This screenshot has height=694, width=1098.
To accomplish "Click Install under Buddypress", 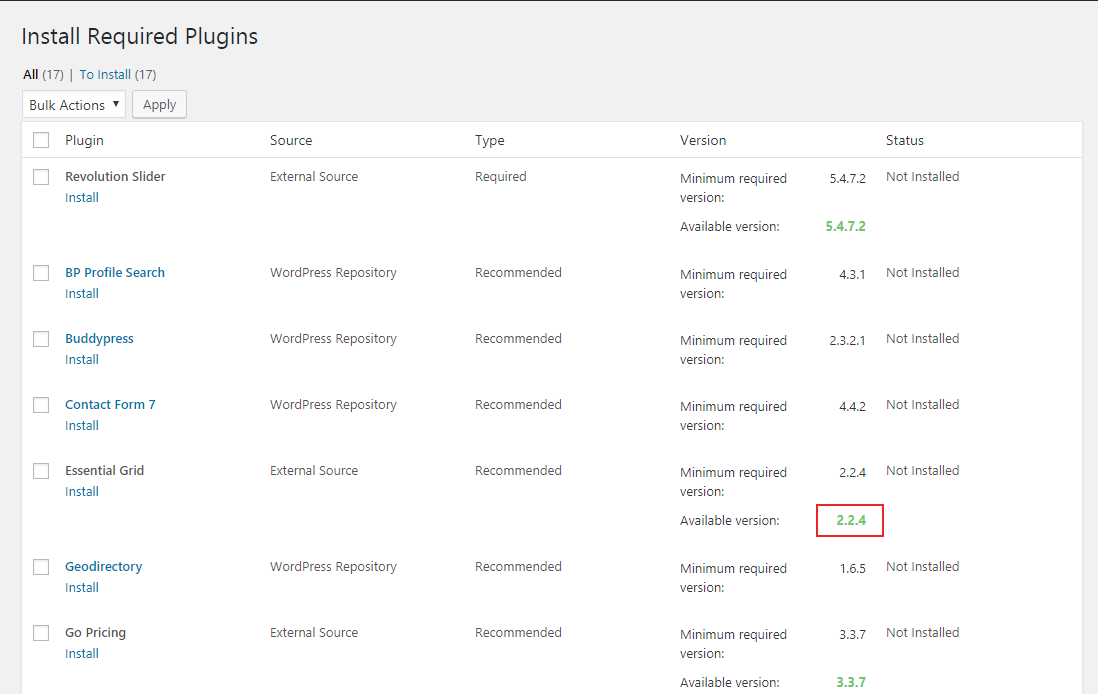I will pyautogui.click(x=82, y=359).
